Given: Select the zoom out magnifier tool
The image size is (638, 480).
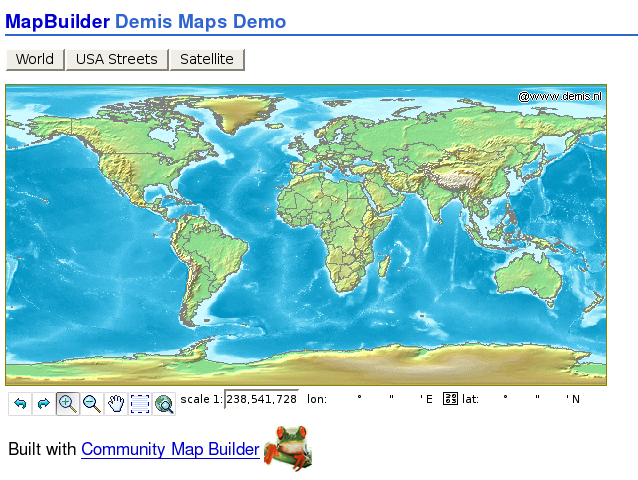Looking at the screenshot, I should 92,404.
